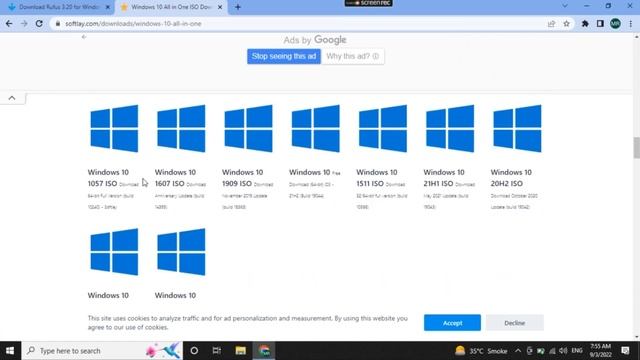
Task: Click the page vertical scrollbar thumb
Action: (636, 148)
